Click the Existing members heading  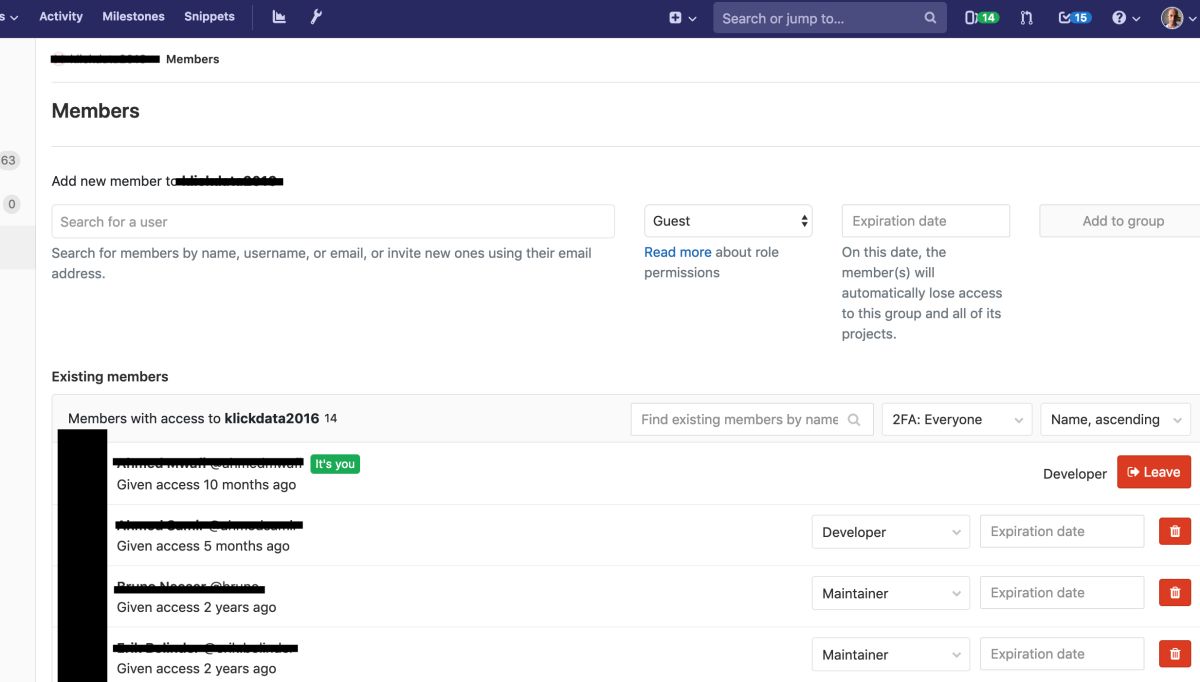coord(110,377)
